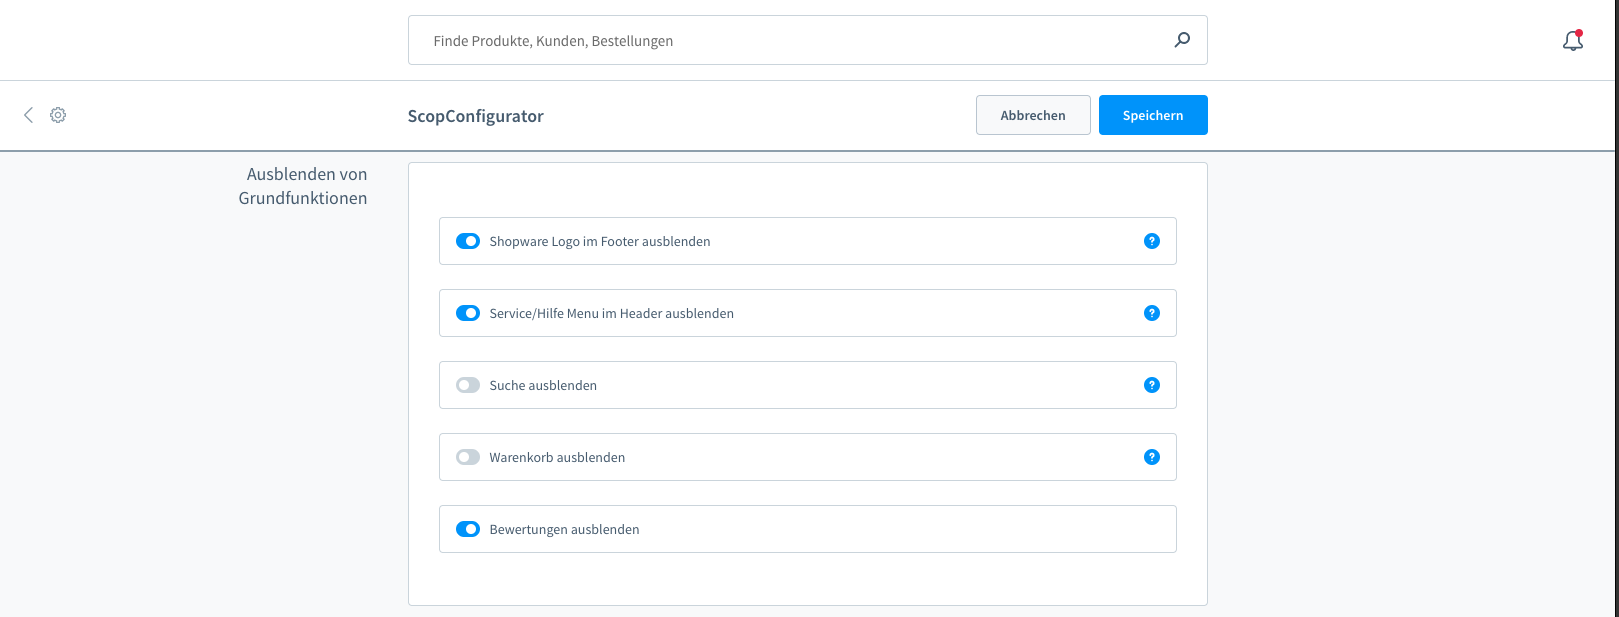Click the 'Bewertungen ausblenden' label text
This screenshot has height=617, width=1619.
564,530
